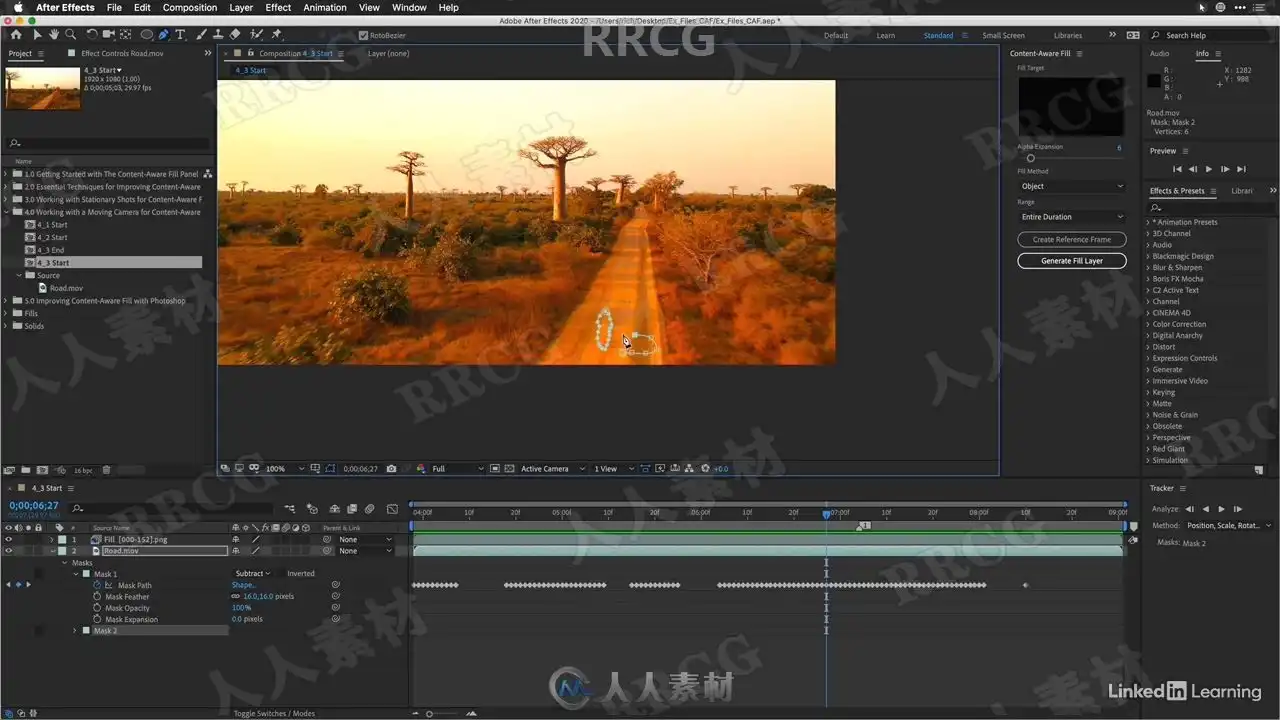The height and width of the screenshot is (720, 1280).
Task: Open the Fill Method dropdown showing Object
Action: pyautogui.click(x=1071, y=186)
